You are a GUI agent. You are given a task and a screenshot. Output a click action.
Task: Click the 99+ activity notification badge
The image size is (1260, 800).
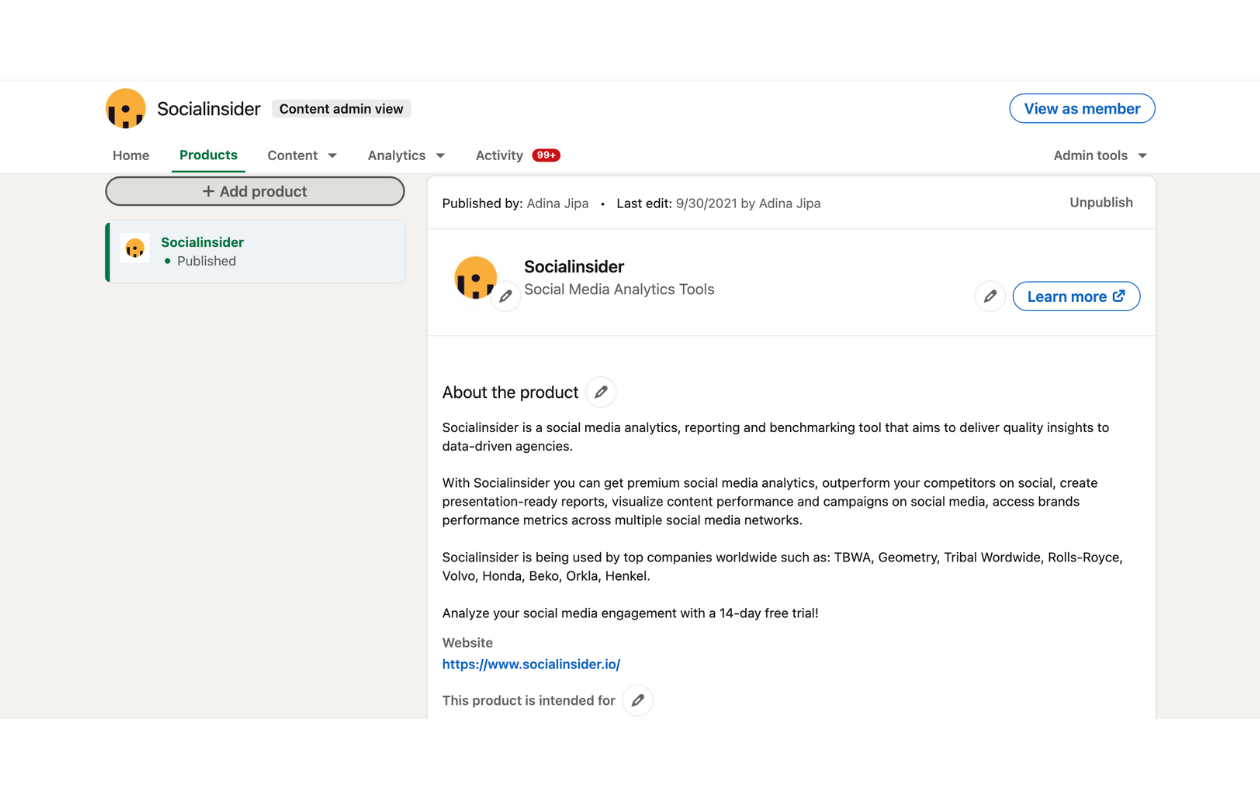point(546,155)
